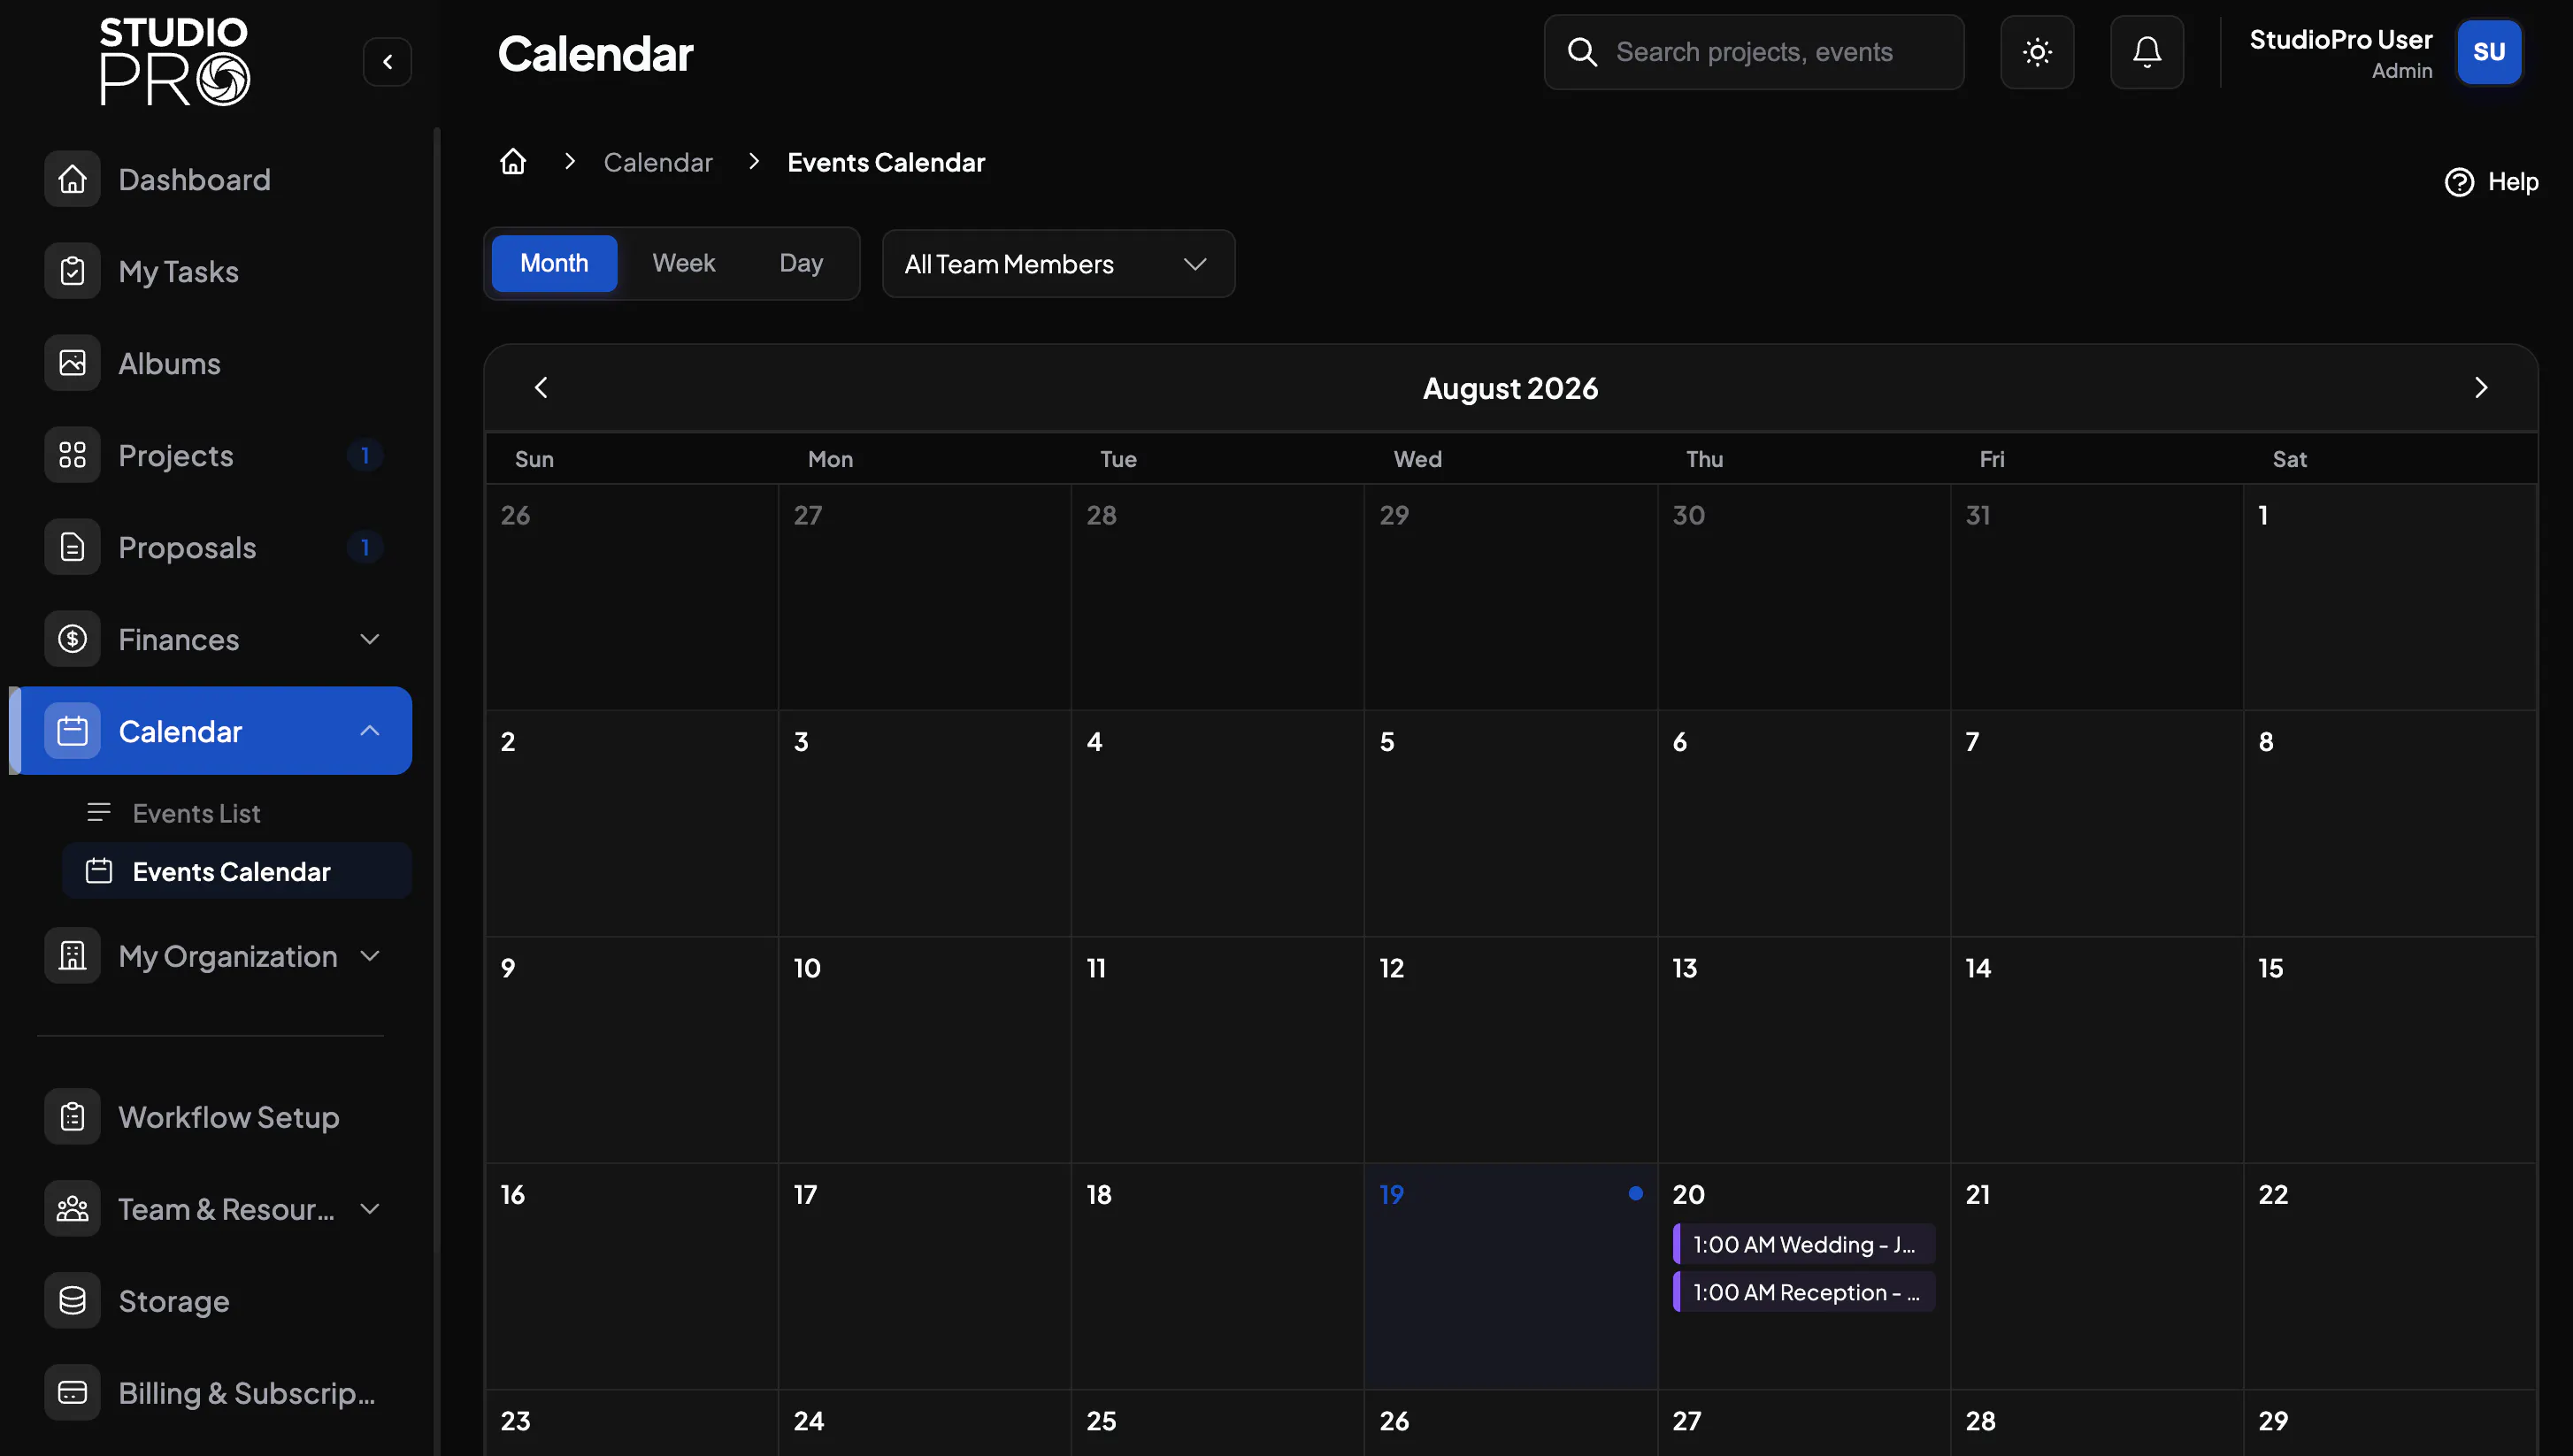Go to next month arrow

tap(2481, 388)
